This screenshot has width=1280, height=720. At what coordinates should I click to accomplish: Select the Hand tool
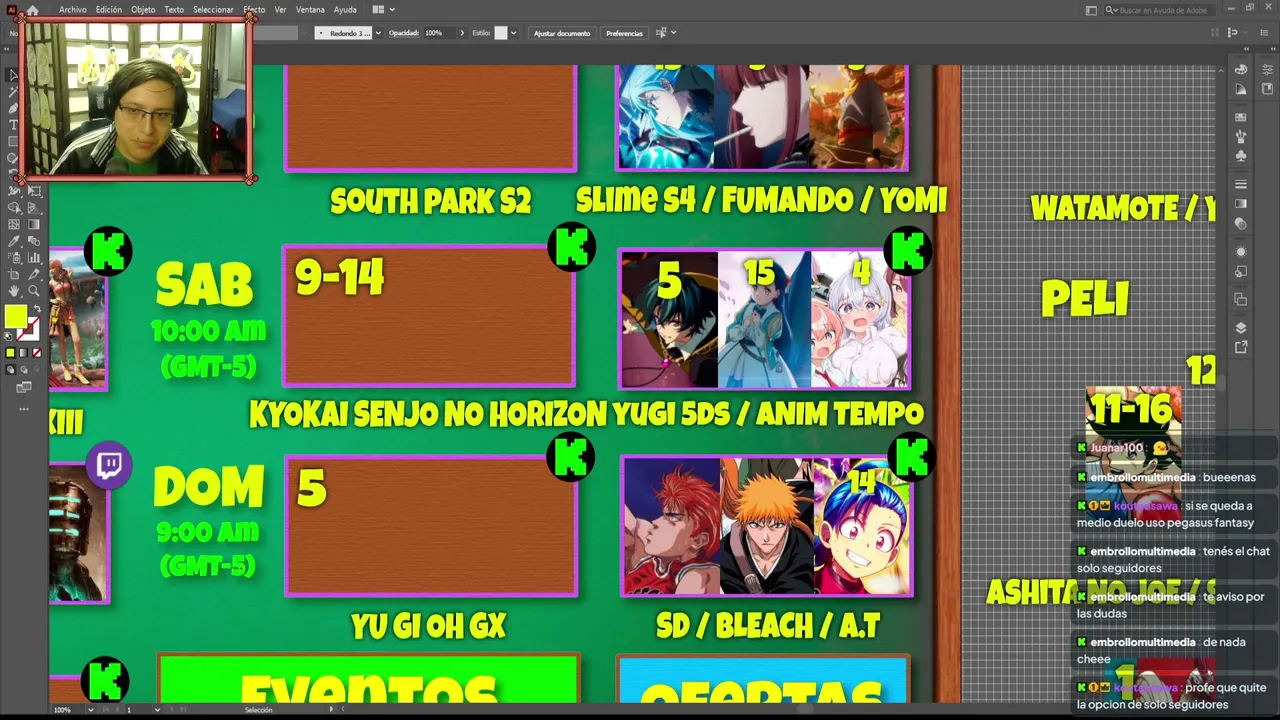pos(14,291)
